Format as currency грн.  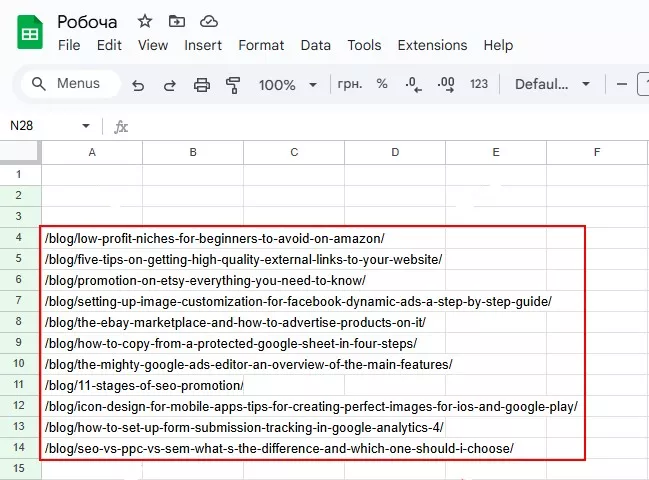[x=350, y=84]
